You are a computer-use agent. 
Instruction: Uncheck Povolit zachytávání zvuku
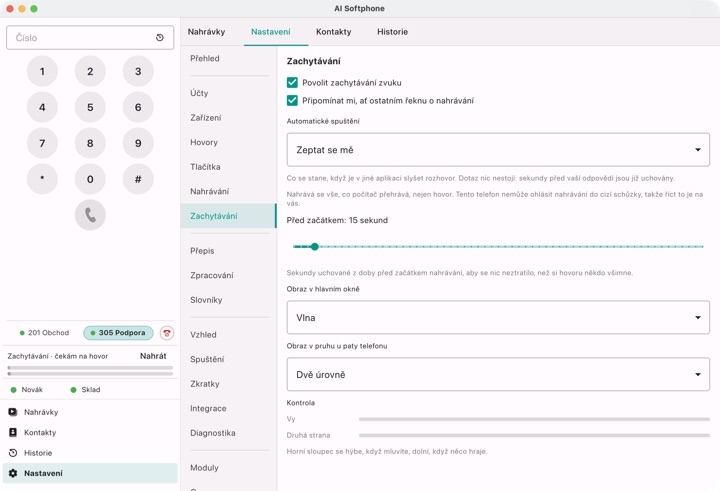pyautogui.click(x=292, y=83)
